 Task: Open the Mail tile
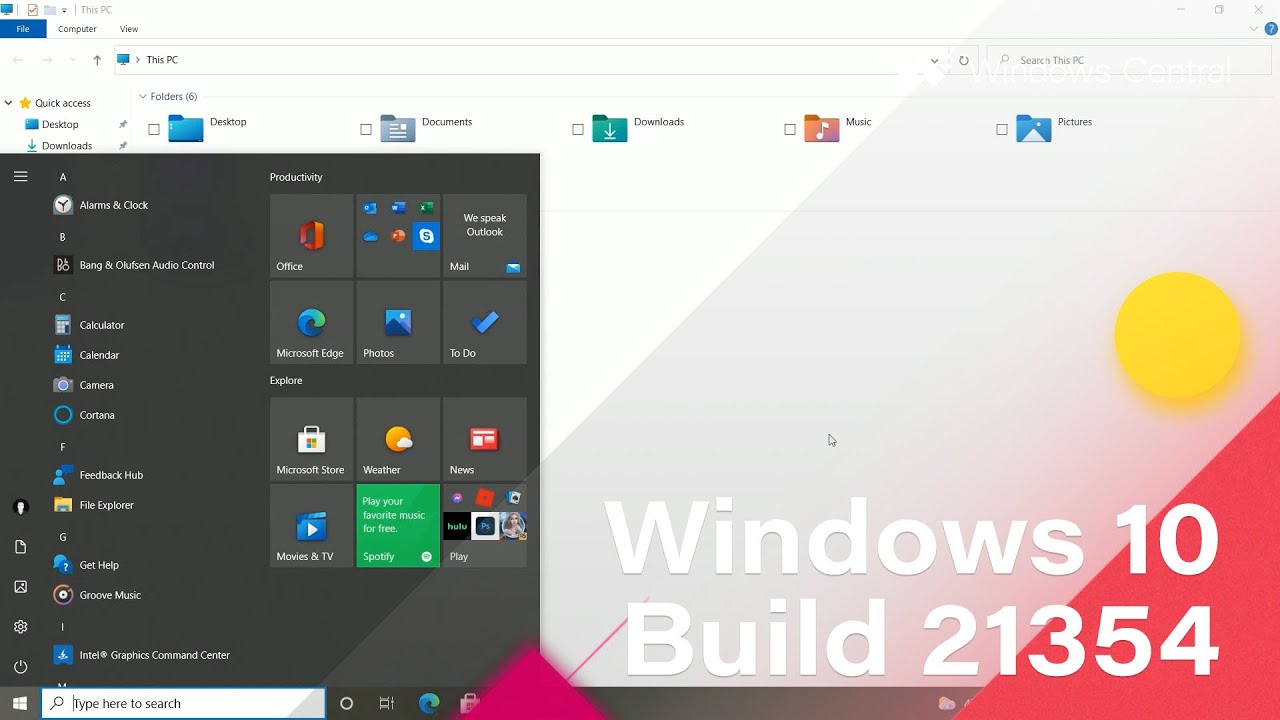485,236
